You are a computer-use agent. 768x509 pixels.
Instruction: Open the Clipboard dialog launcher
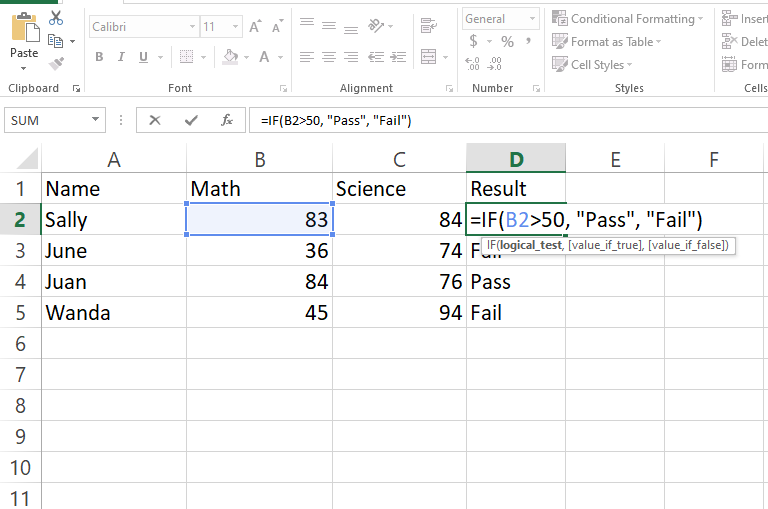(x=76, y=89)
